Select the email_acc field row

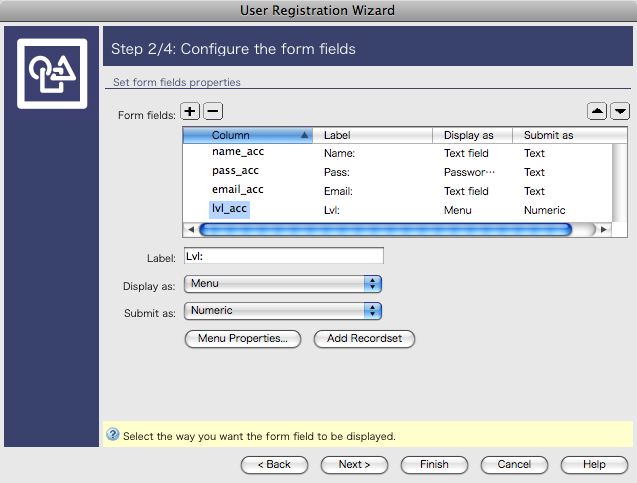238,190
